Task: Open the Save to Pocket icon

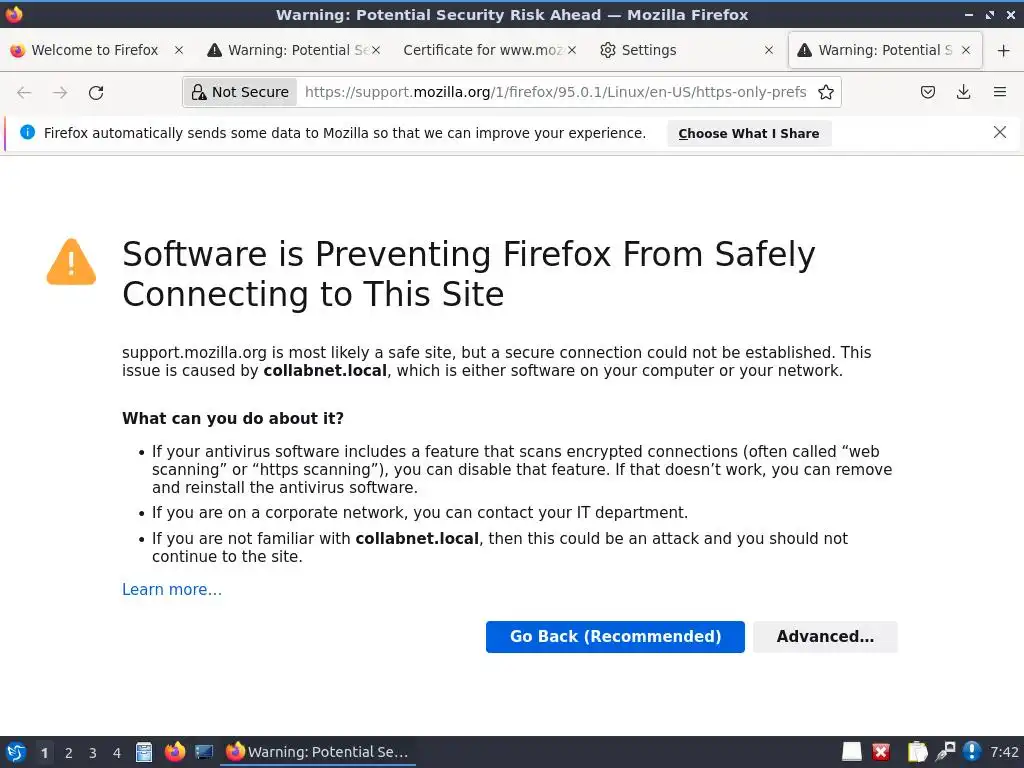Action: [x=928, y=92]
